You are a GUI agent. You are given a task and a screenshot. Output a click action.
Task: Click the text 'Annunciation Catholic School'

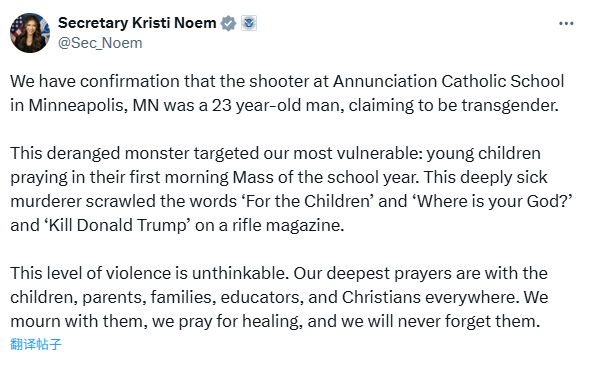click(x=449, y=81)
